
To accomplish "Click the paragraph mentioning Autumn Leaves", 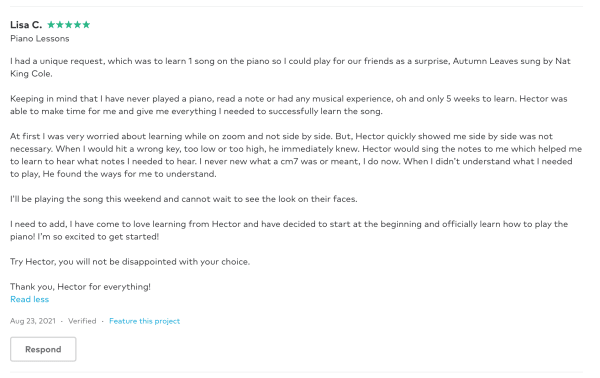I will pyautogui.click(x=291, y=67).
